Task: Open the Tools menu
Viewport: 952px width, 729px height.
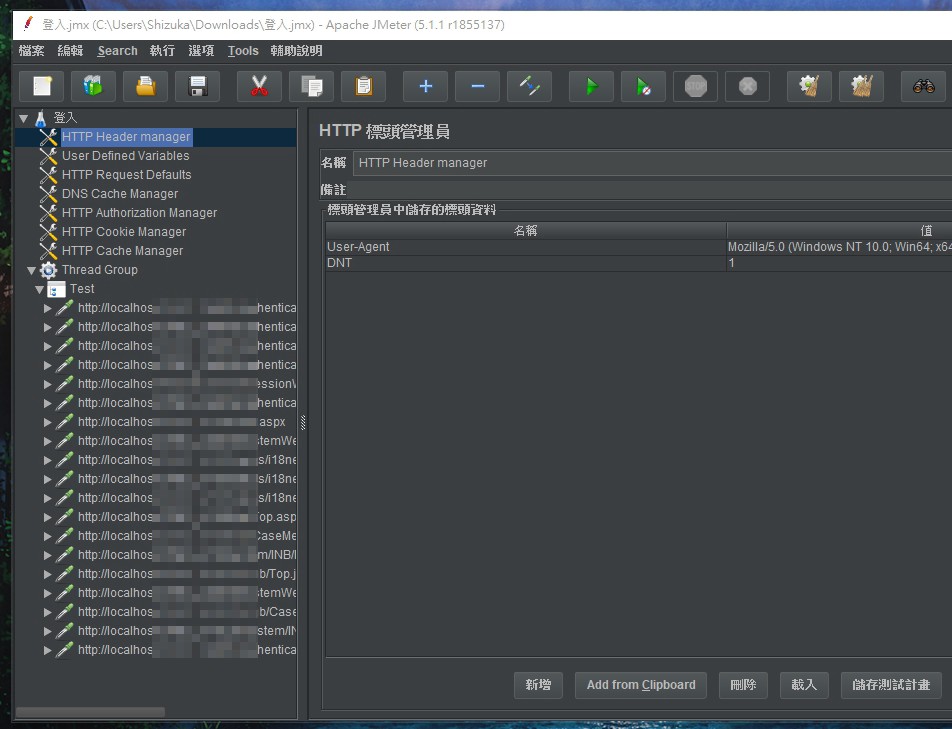Action: [x=242, y=51]
